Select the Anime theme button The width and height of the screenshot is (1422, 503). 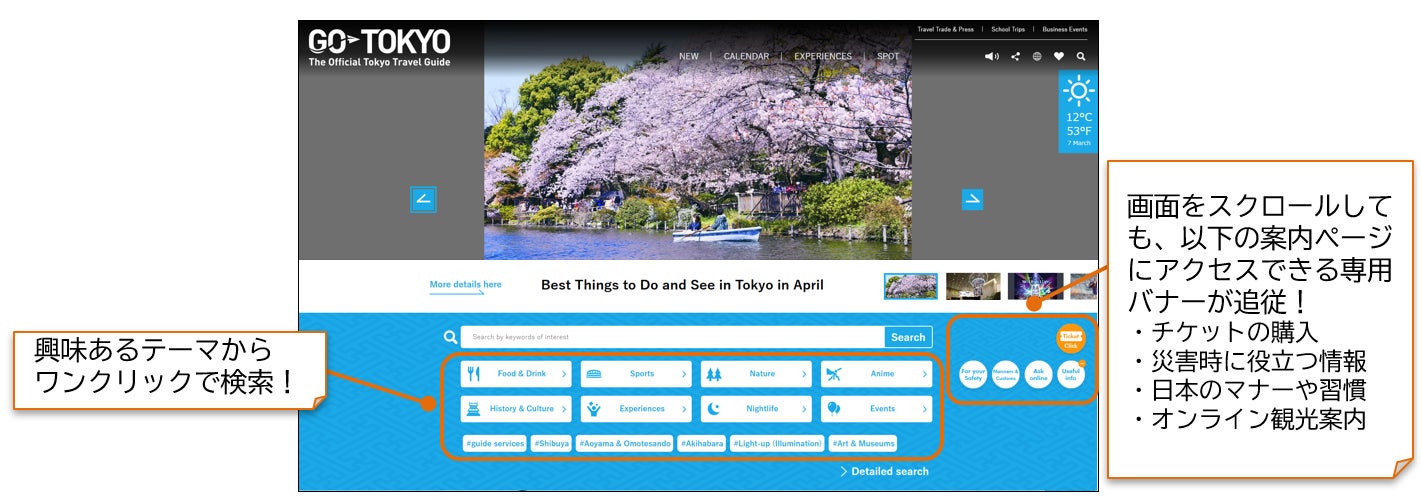coord(876,374)
